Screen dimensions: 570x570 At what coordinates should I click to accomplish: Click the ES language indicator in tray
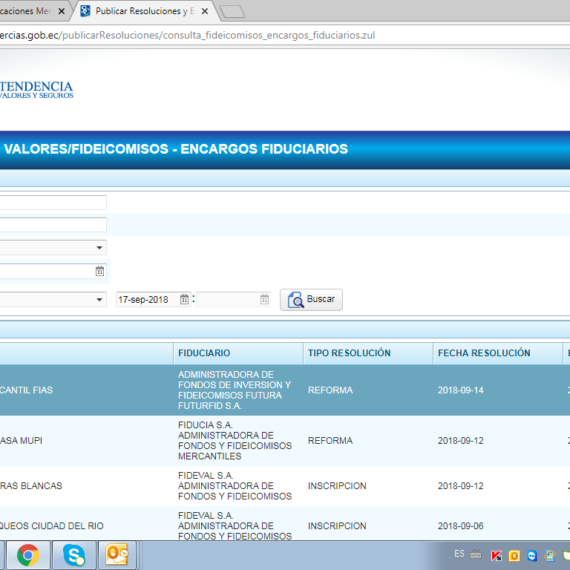point(459,554)
